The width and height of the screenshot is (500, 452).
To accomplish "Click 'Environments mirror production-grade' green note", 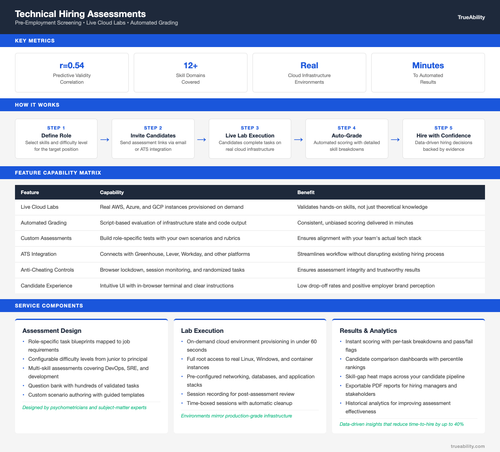I will click(x=236, y=416).
